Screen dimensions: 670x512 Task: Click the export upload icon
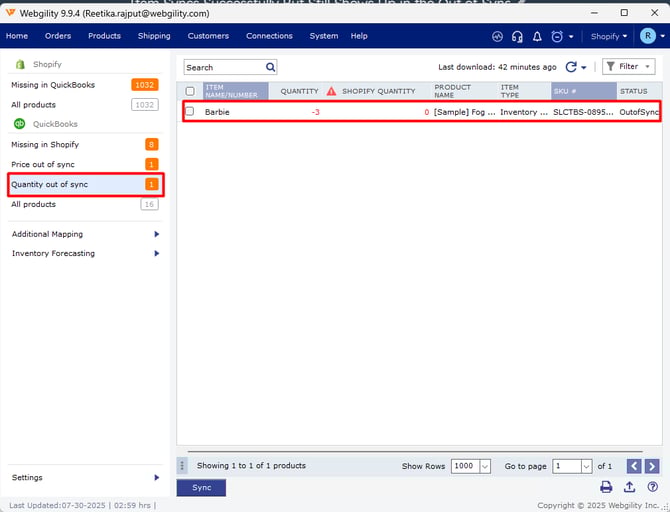pos(629,487)
